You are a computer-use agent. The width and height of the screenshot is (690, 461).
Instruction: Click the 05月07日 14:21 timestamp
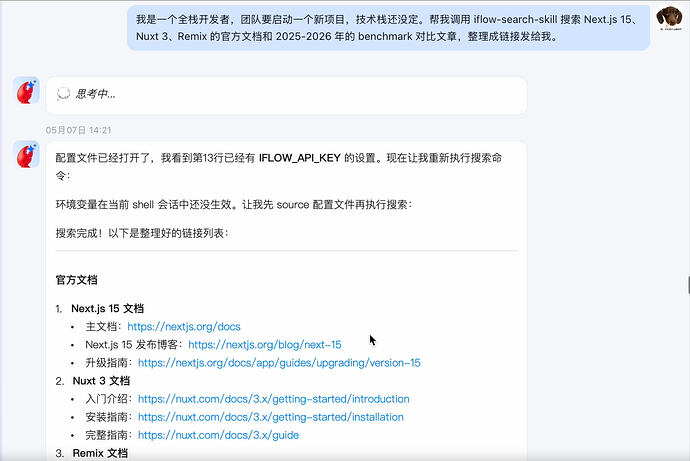click(x=78, y=130)
